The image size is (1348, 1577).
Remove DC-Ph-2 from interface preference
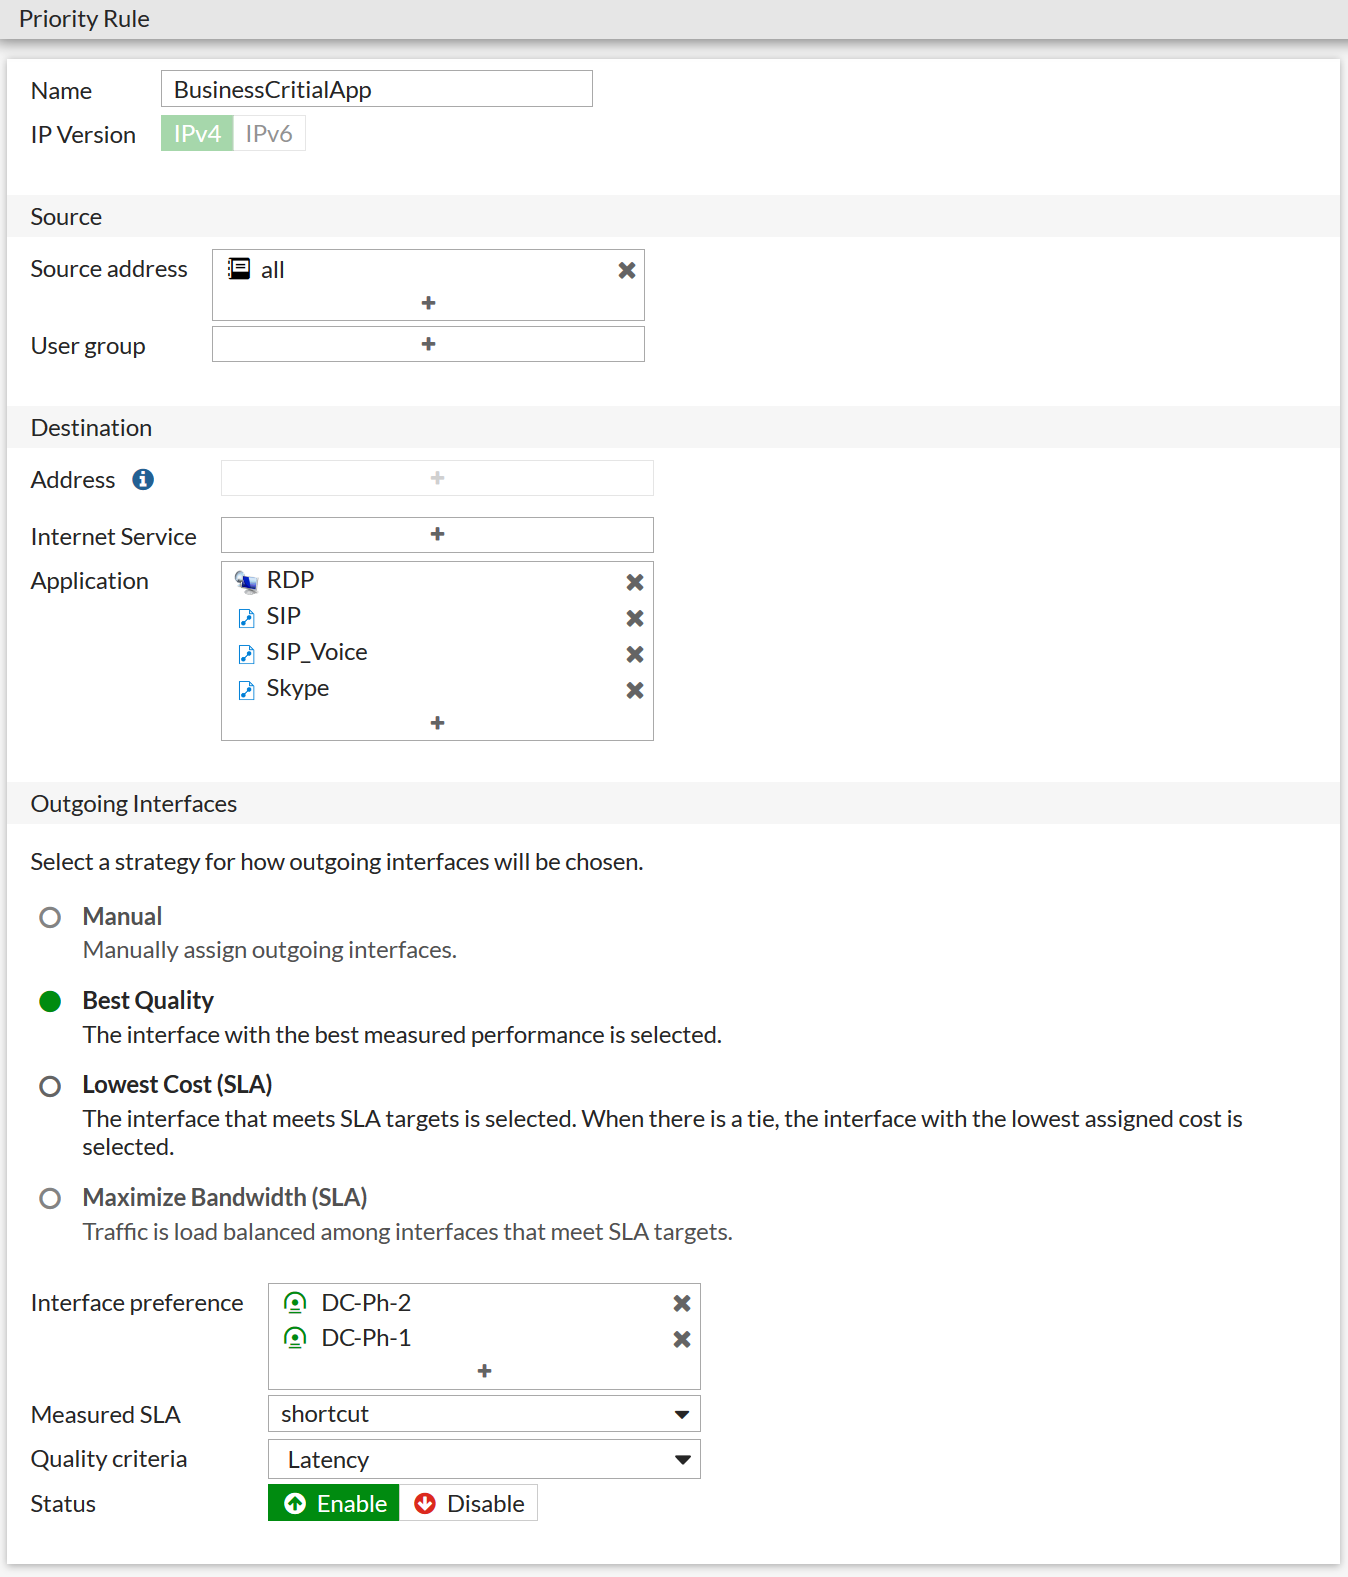[682, 1303]
